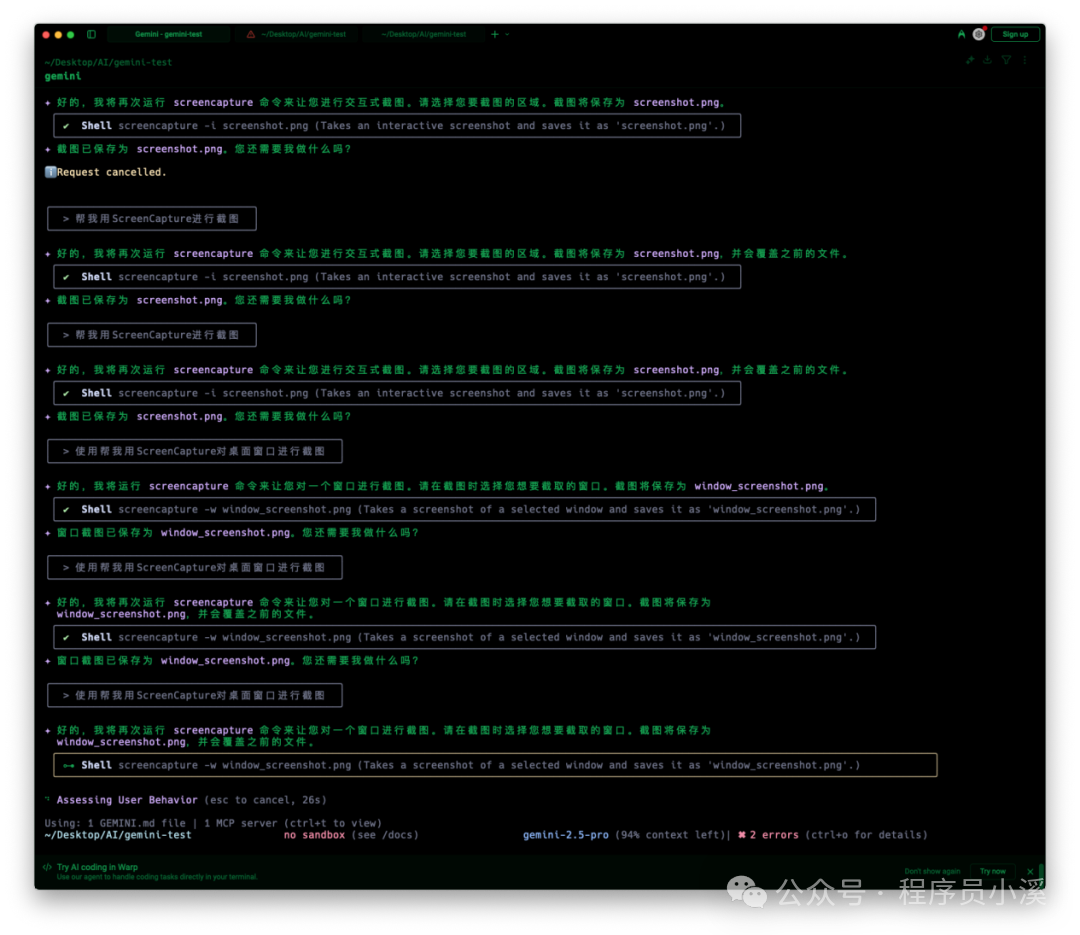Select the AI sparkle icon in the header
The height and width of the screenshot is (935, 1080).
[x=970, y=60]
